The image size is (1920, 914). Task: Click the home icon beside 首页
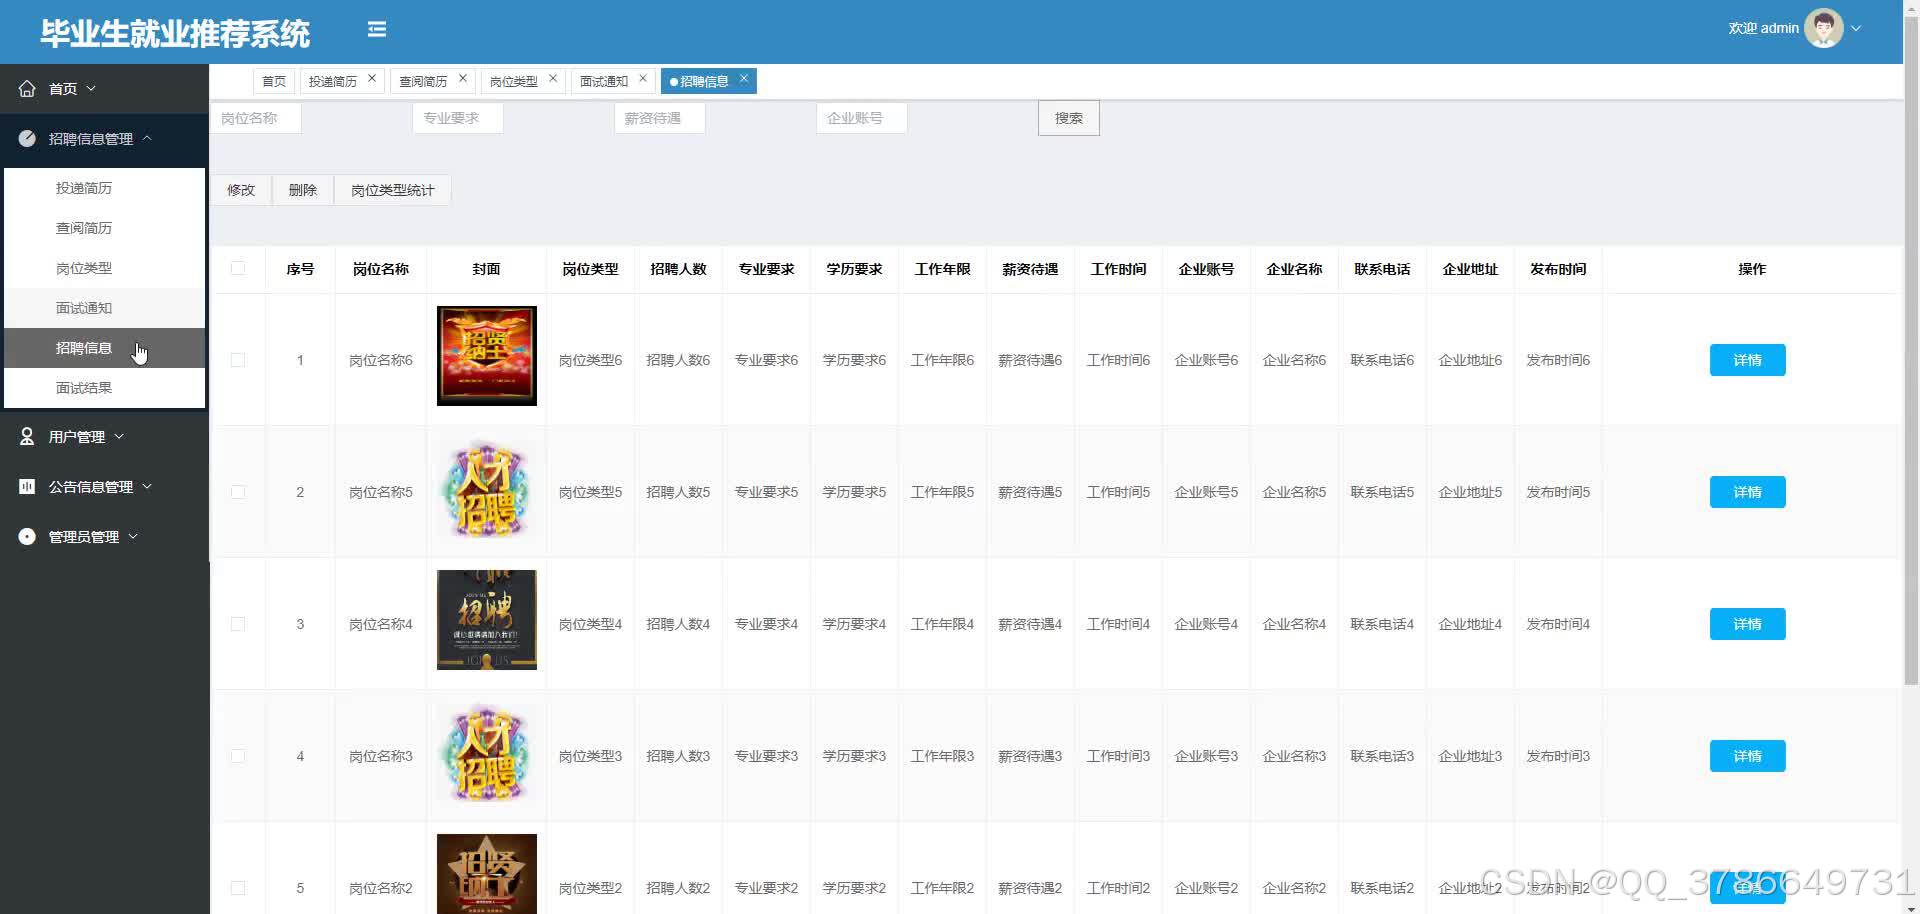[27, 89]
